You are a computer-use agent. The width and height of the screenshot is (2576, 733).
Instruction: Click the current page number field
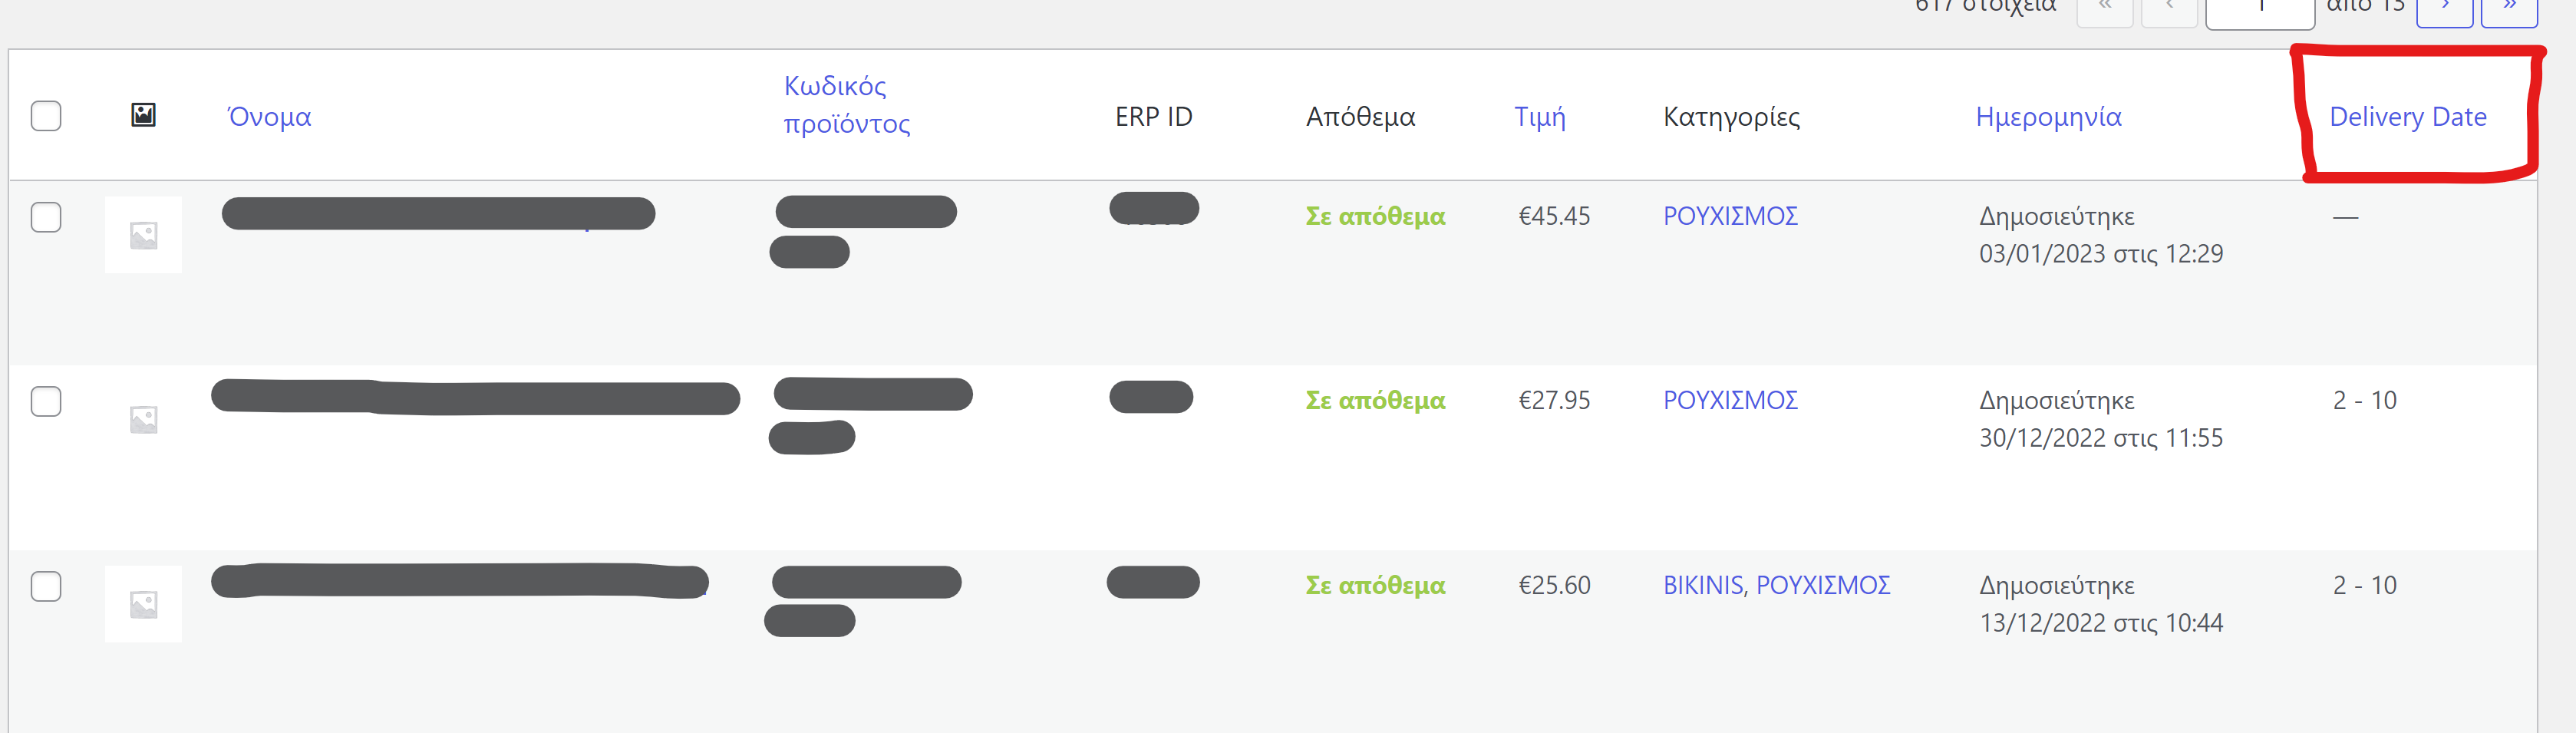(2259, 10)
